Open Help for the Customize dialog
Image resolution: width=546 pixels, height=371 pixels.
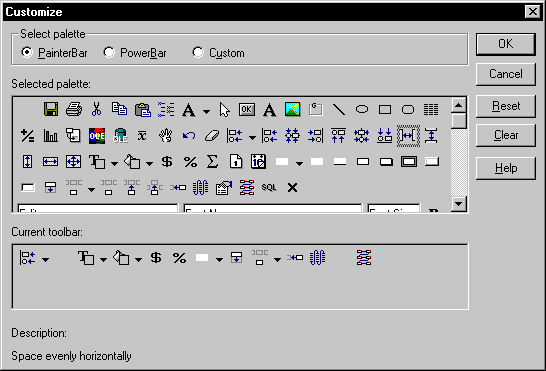(x=506, y=168)
